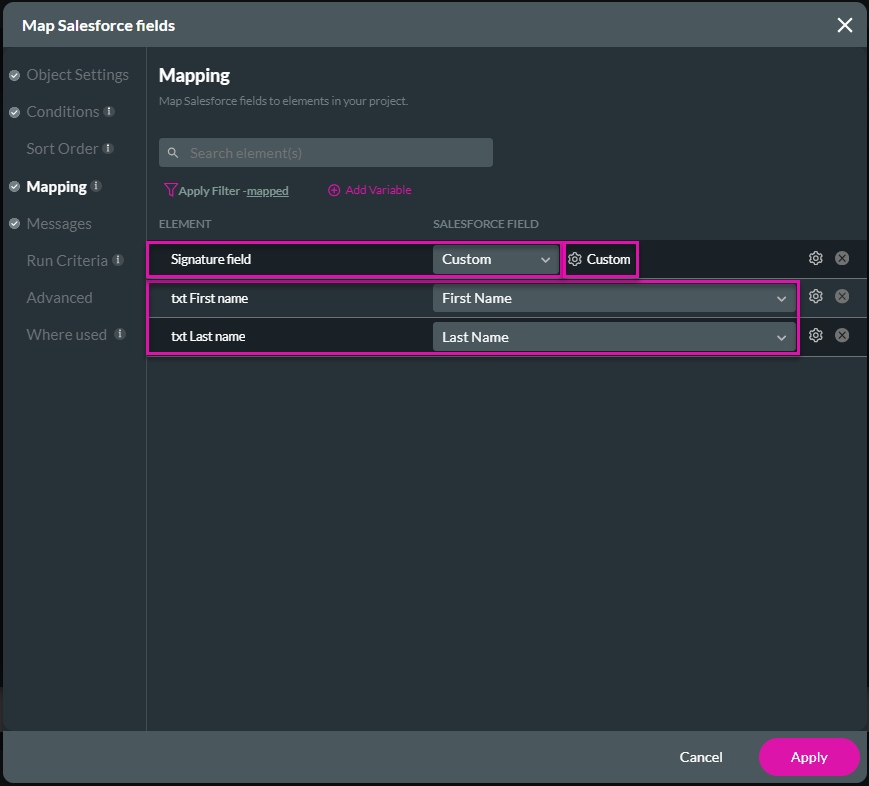The width and height of the screenshot is (869, 786).
Task: Click the mapped filter link
Action: pyautogui.click(x=266, y=190)
